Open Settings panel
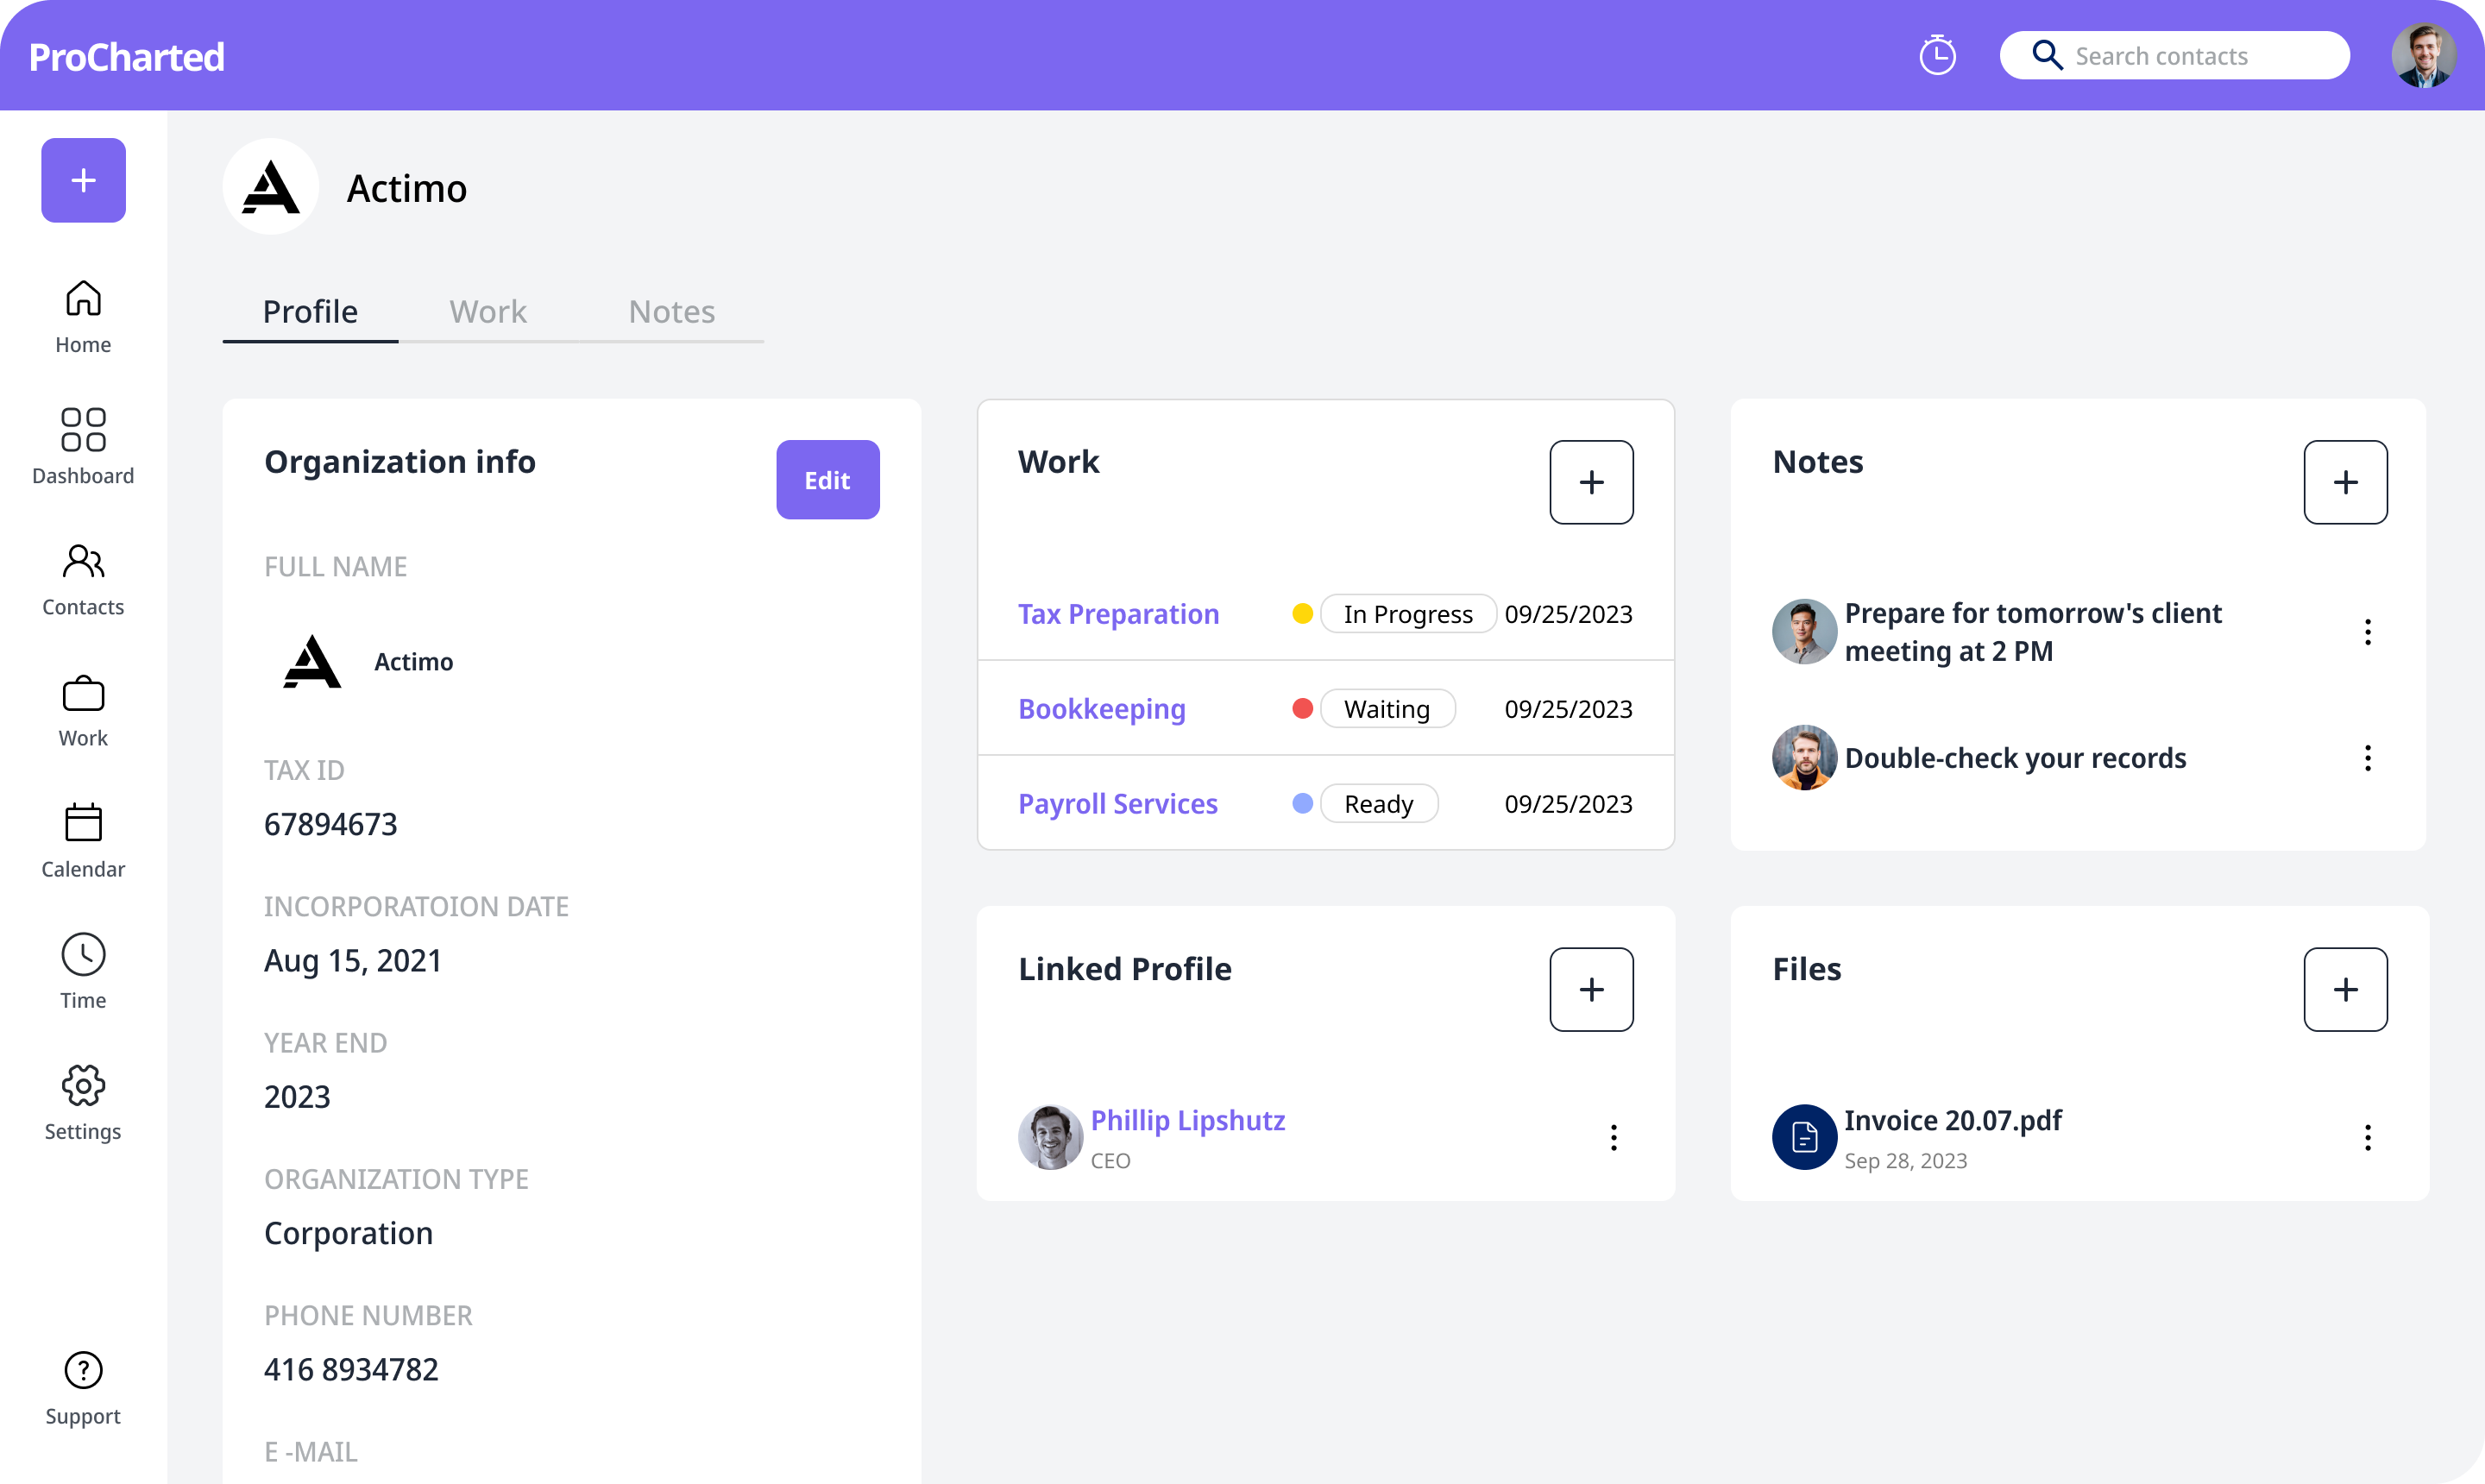This screenshot has height=1484, width=2485. coord(83,1101)
